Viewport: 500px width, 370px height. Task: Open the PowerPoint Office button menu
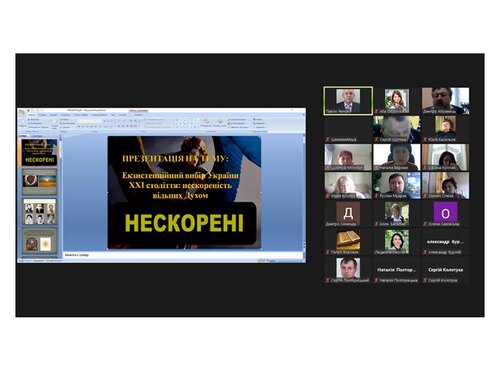(21, 112)
